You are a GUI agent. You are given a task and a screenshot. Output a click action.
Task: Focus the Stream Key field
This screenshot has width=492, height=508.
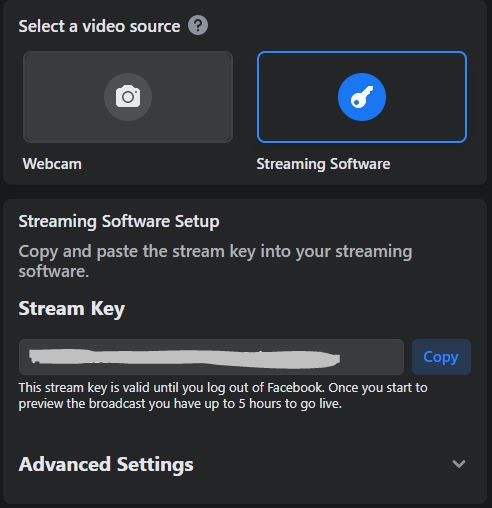tap(211, 357)
